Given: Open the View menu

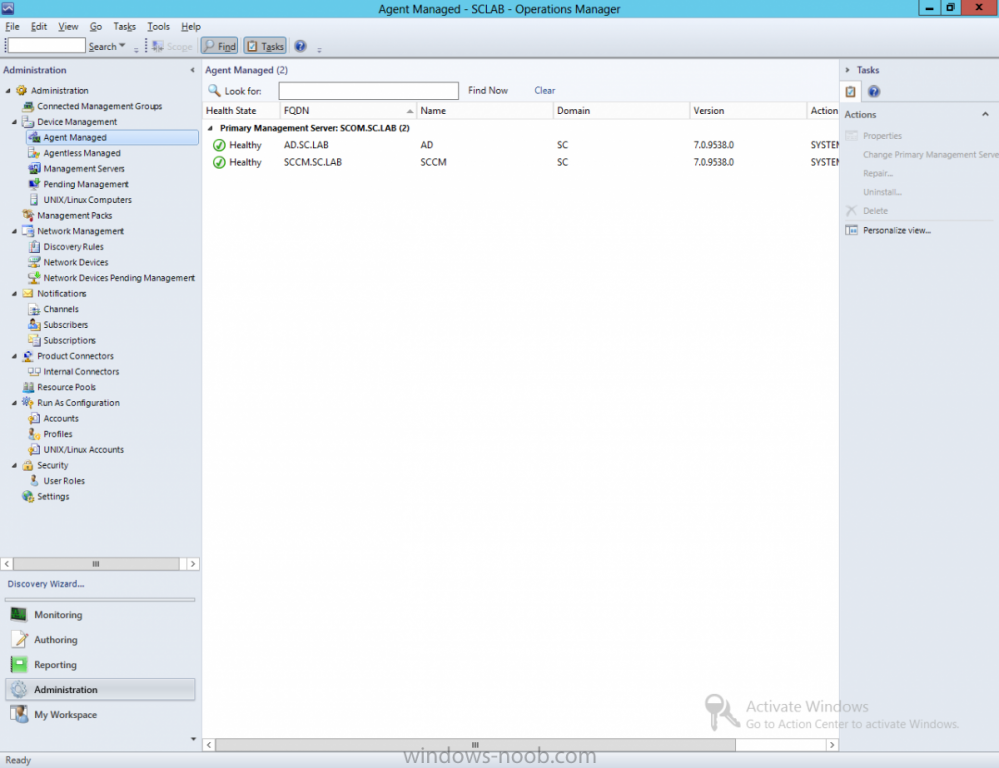Looking at the screenshot, I should (68, 26).
